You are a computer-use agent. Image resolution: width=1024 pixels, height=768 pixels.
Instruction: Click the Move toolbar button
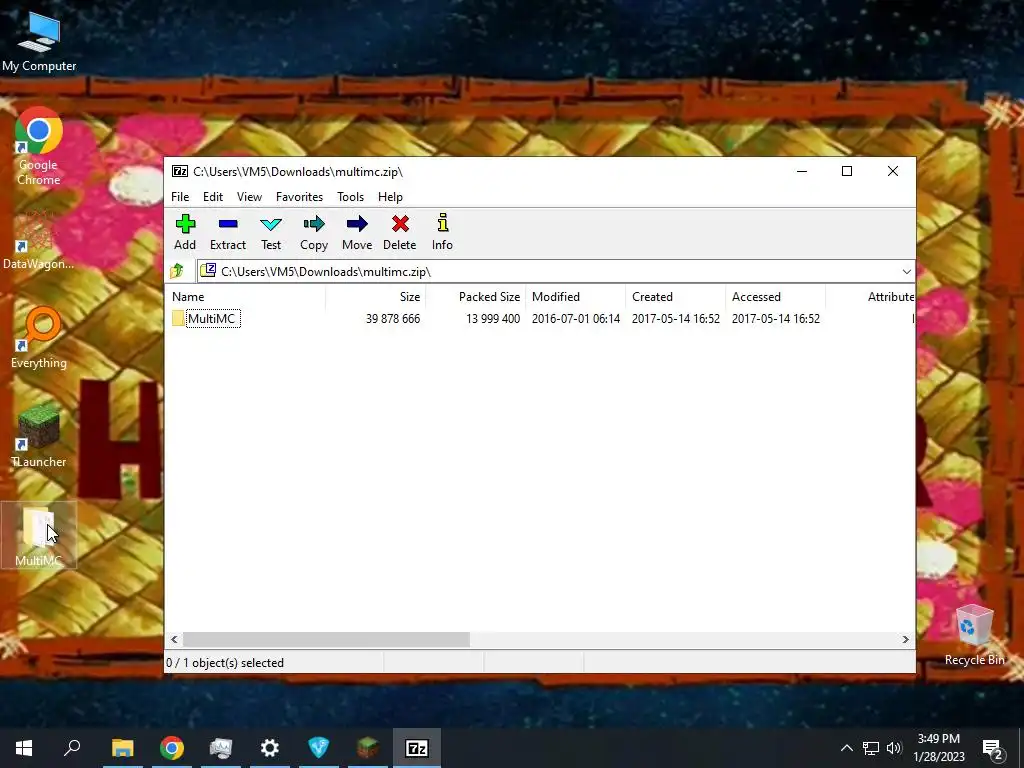357,232
